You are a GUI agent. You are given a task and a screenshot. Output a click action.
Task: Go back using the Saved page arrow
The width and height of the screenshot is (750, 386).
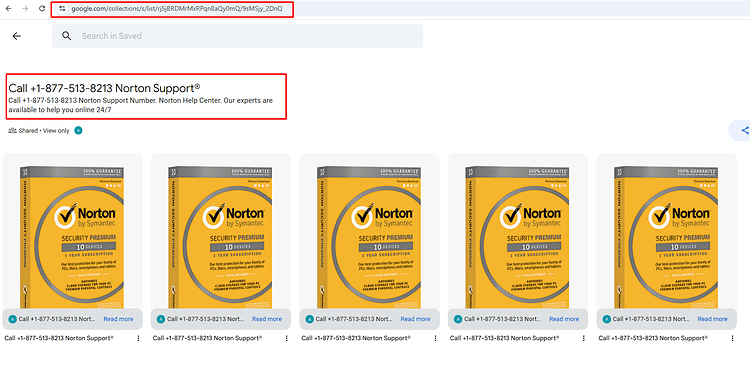click(17, 36)
